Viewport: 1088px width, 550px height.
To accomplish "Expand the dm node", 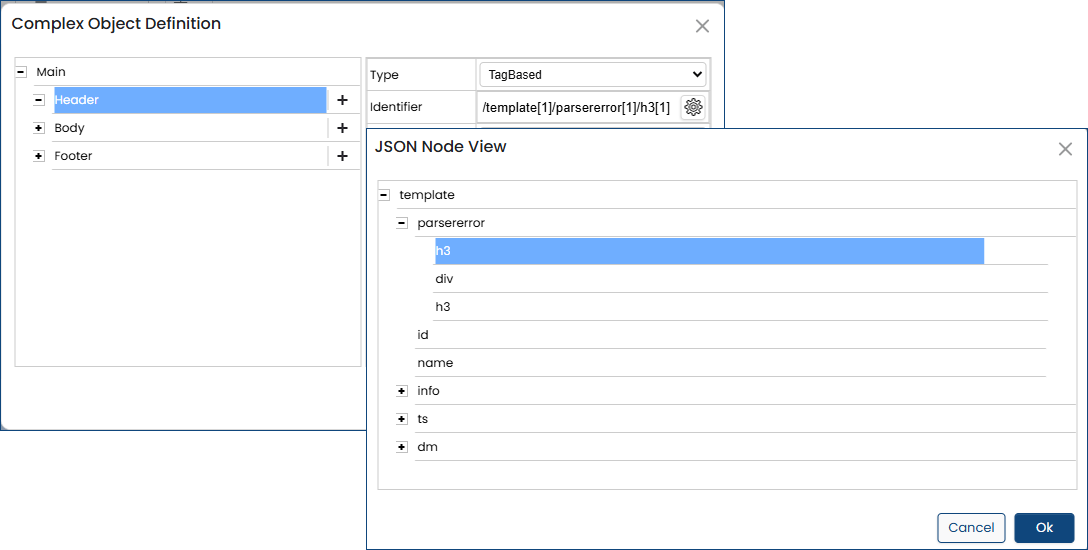I will 402,447.
